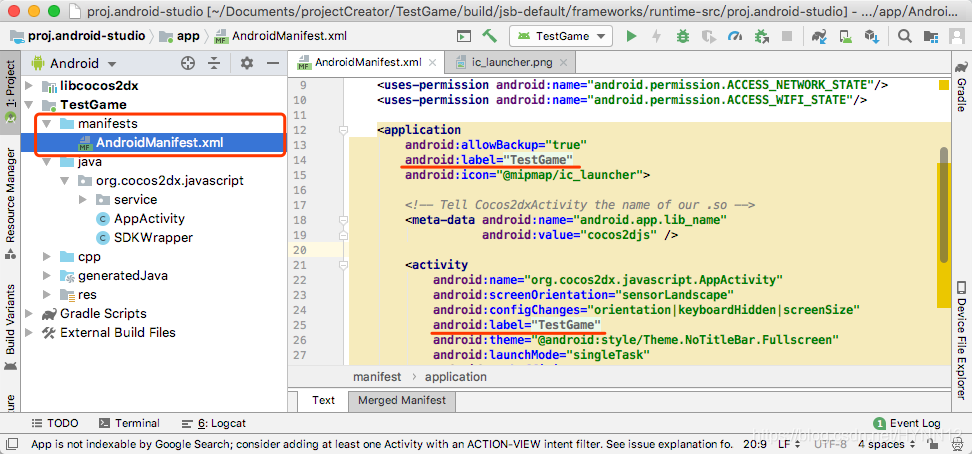This screenshot has width=972, height=454.
Task: Open TODO tool window
Action: [x=55, y=424]
